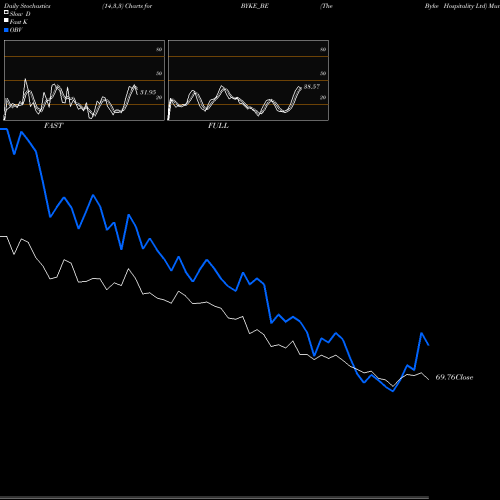Click the 69.76Close price label

454,377
